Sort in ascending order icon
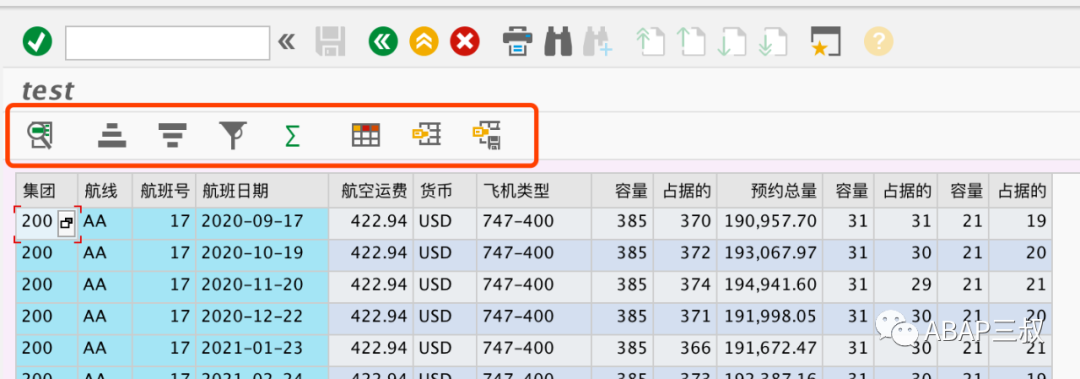Image resolution: width=1080 pixels, height=379 pixels. pos(112,136)
